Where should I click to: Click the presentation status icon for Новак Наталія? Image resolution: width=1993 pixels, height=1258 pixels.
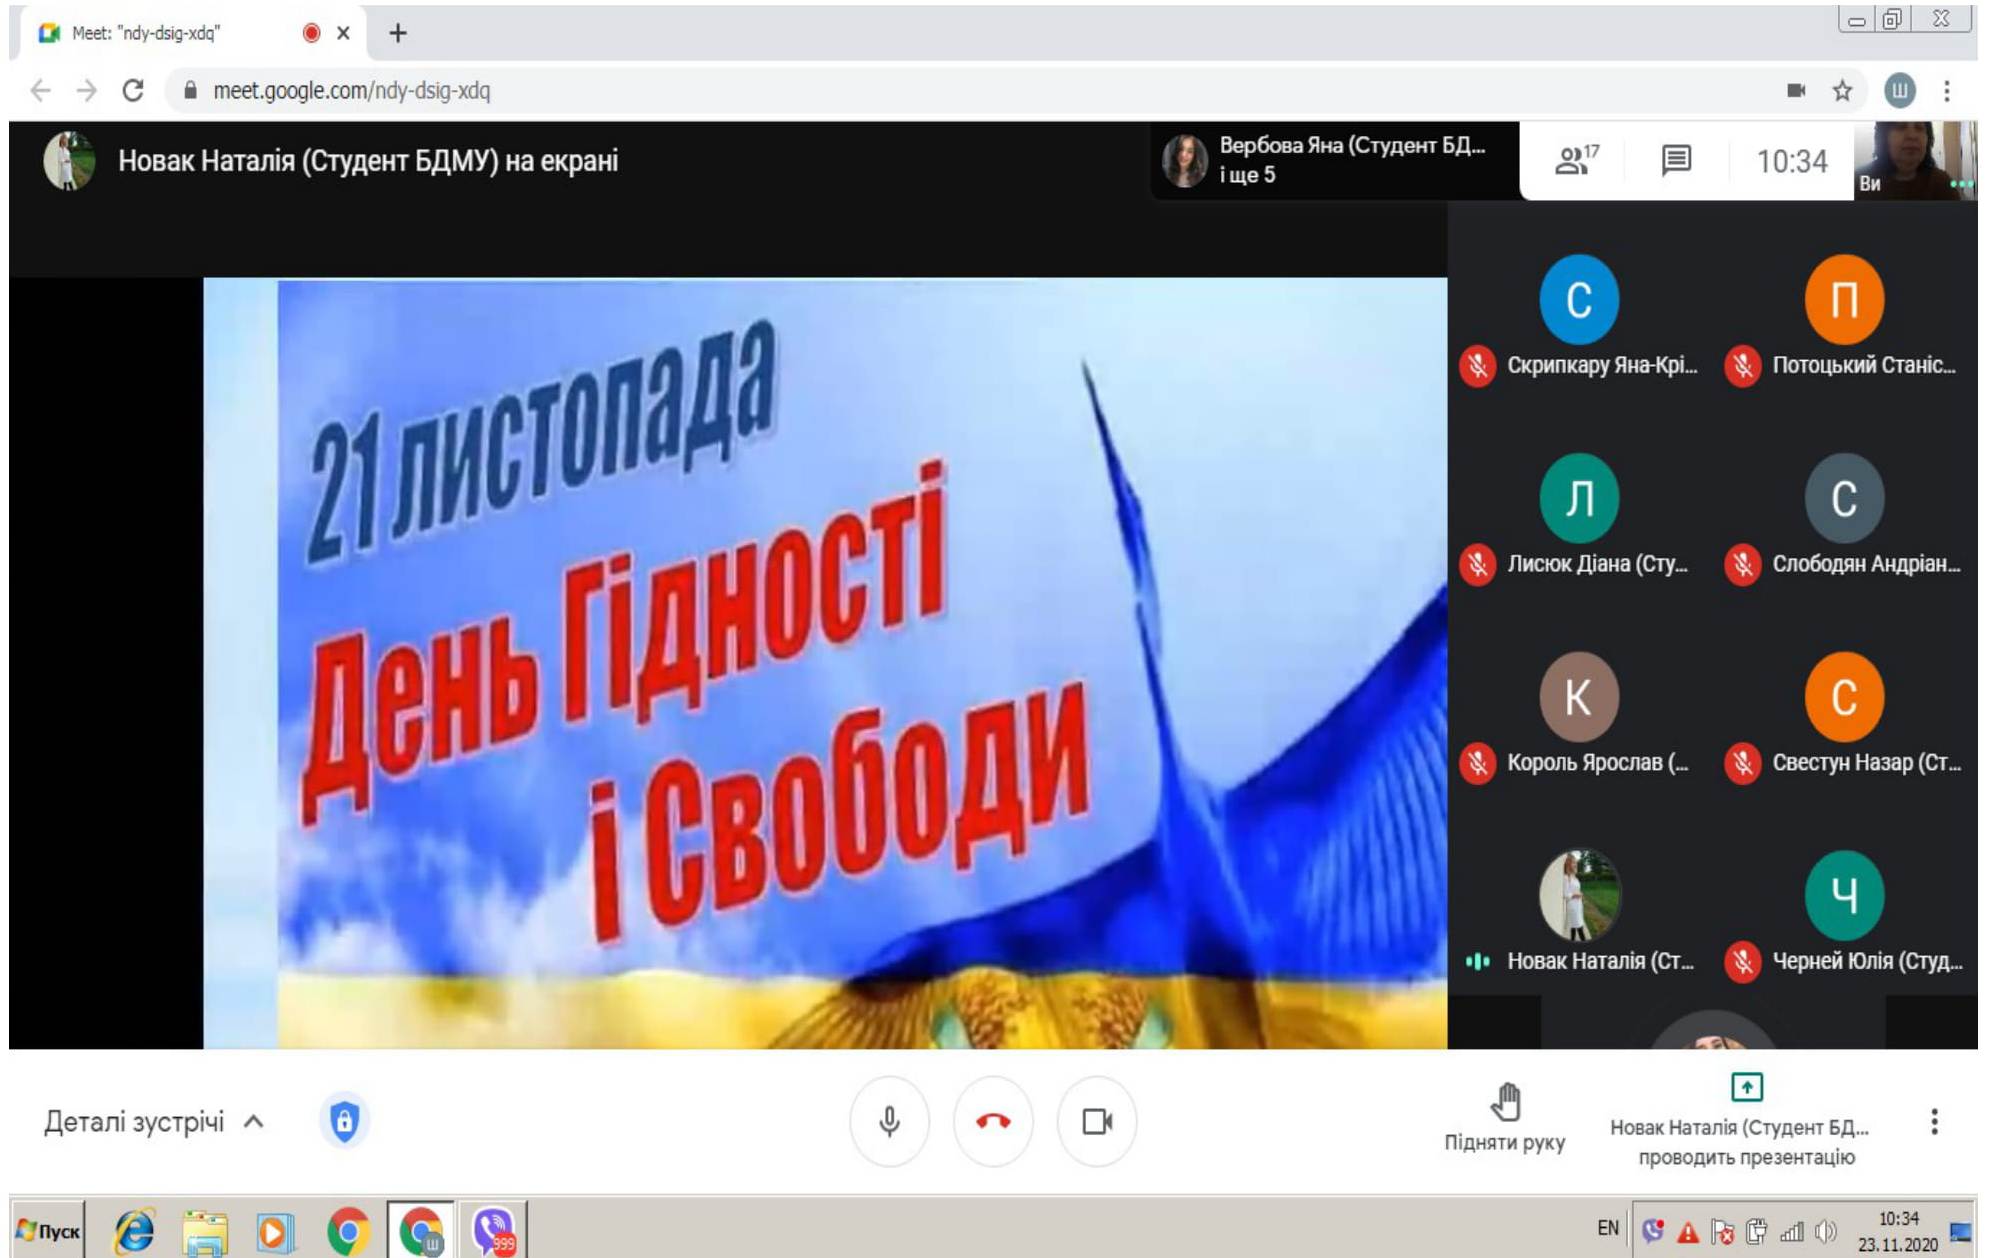tap(1746, 1087)
